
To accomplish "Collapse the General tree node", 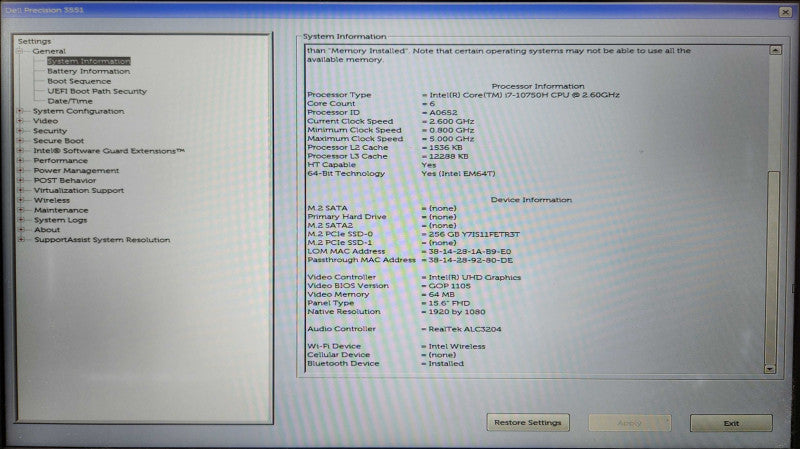I will pyautogui.click(x=20, y=51).
